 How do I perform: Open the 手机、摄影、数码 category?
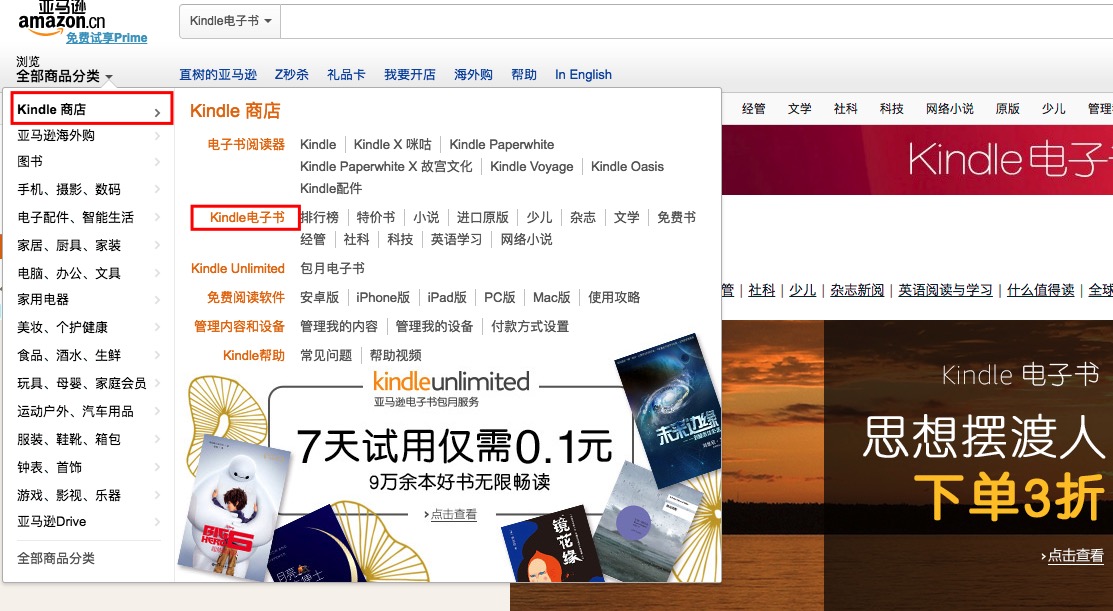point(69,189)
